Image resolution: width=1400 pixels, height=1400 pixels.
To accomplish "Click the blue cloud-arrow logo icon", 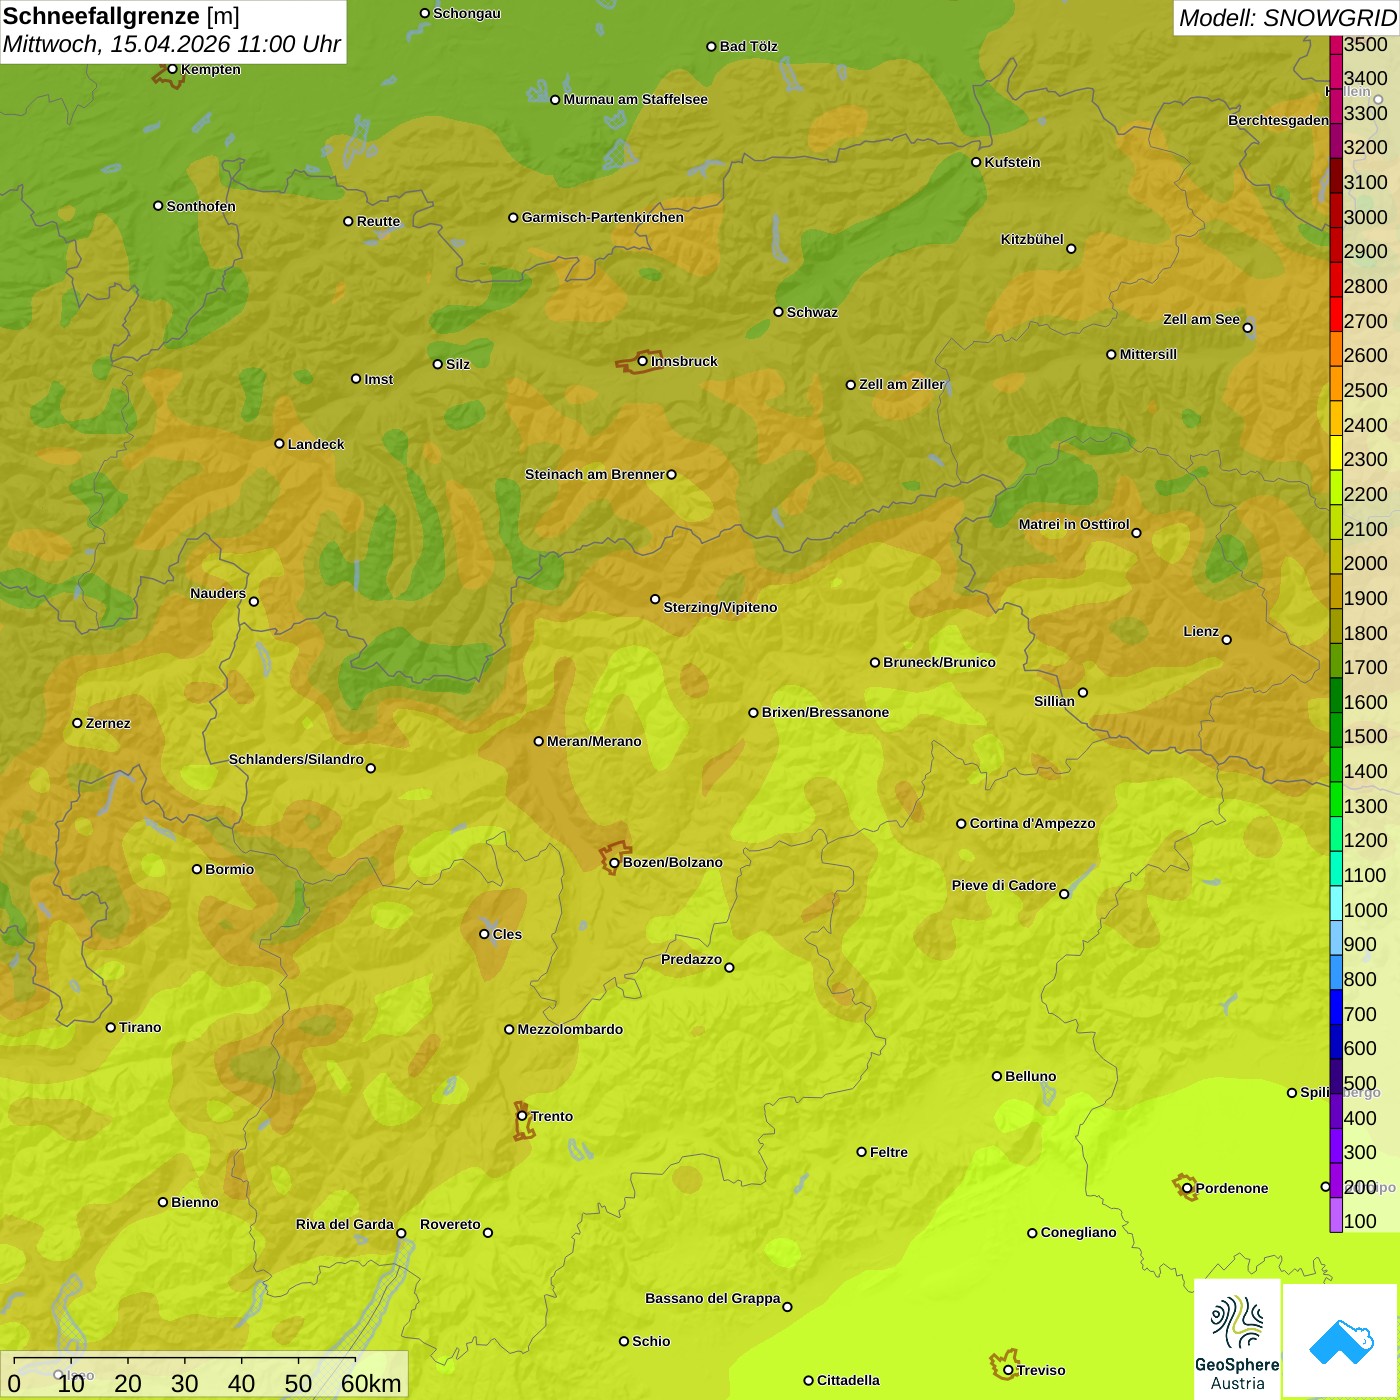I will click(1341, 1342).
